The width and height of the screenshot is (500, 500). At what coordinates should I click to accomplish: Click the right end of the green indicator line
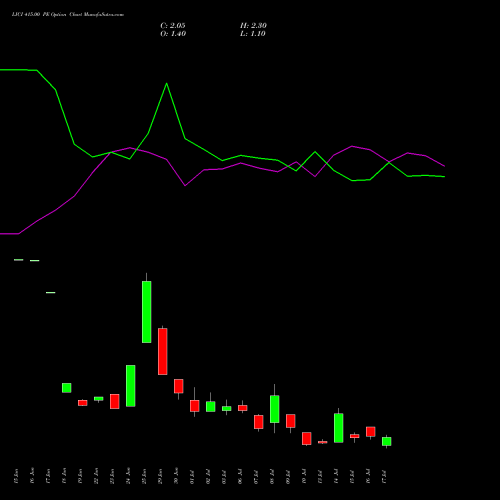(x=444, y=176)
